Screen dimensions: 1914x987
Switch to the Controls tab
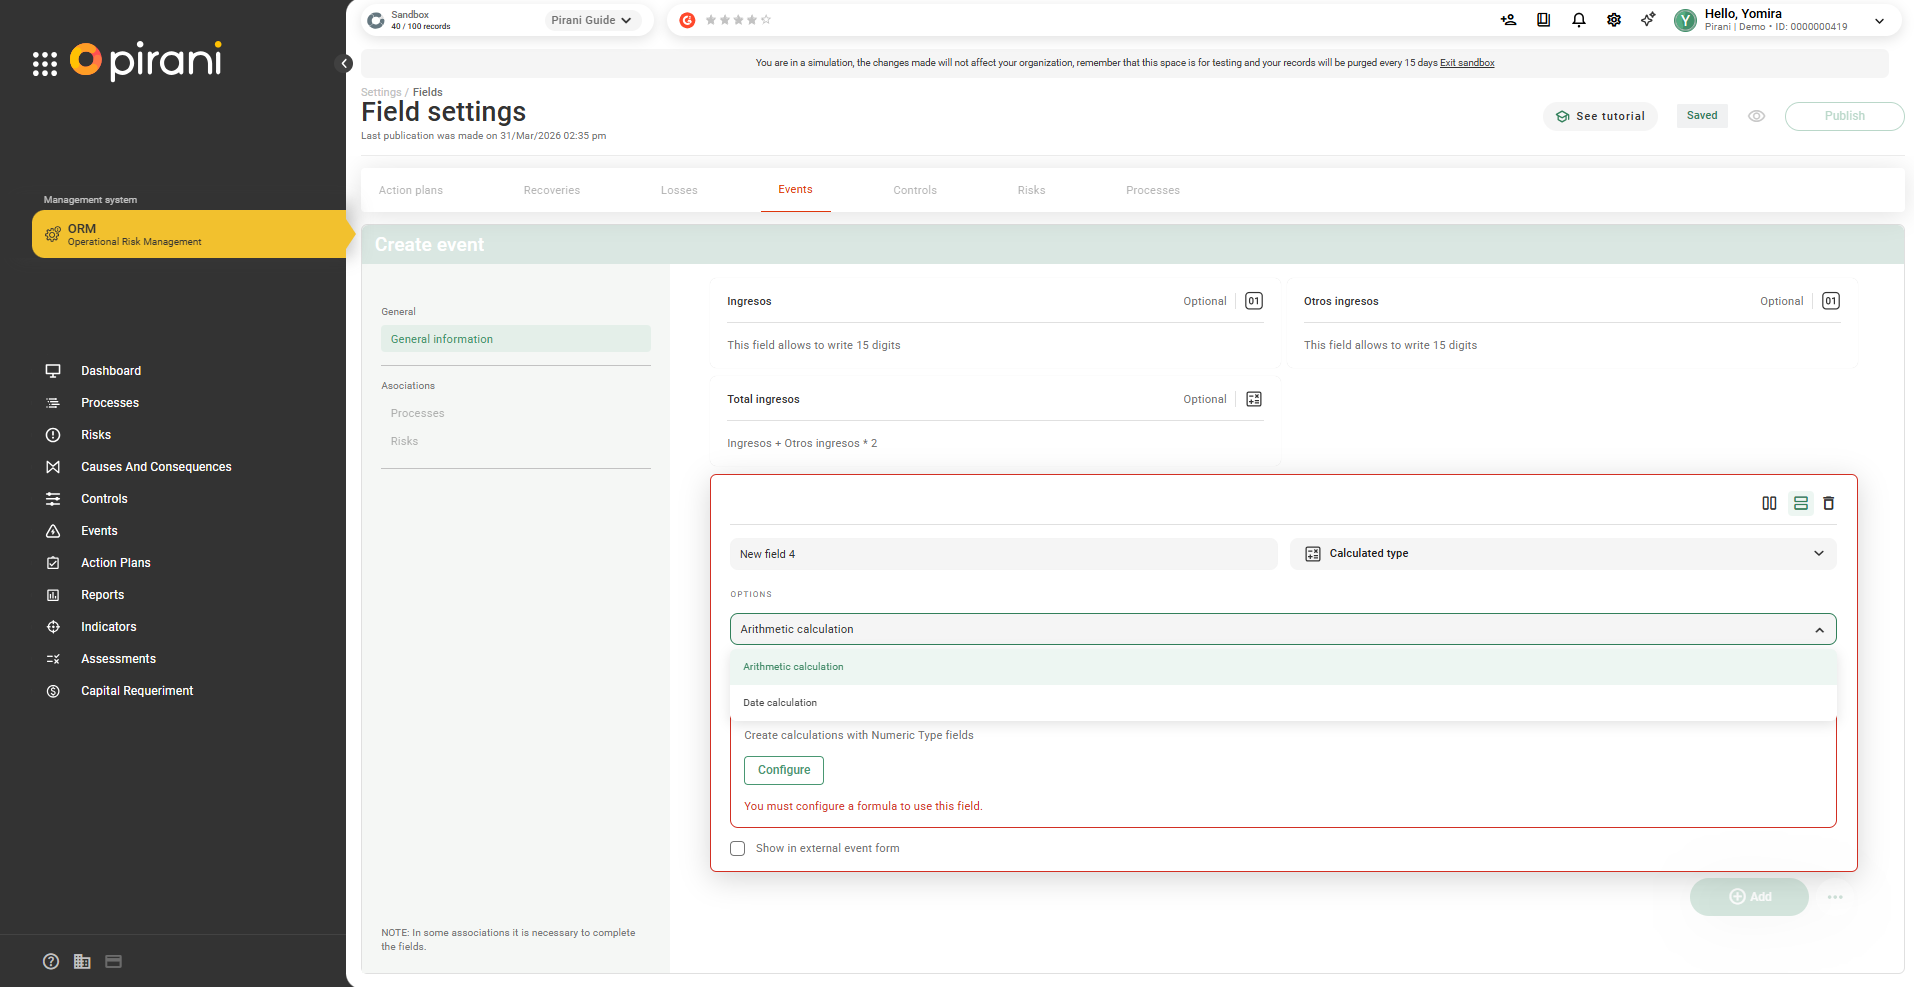click(914, 190)
